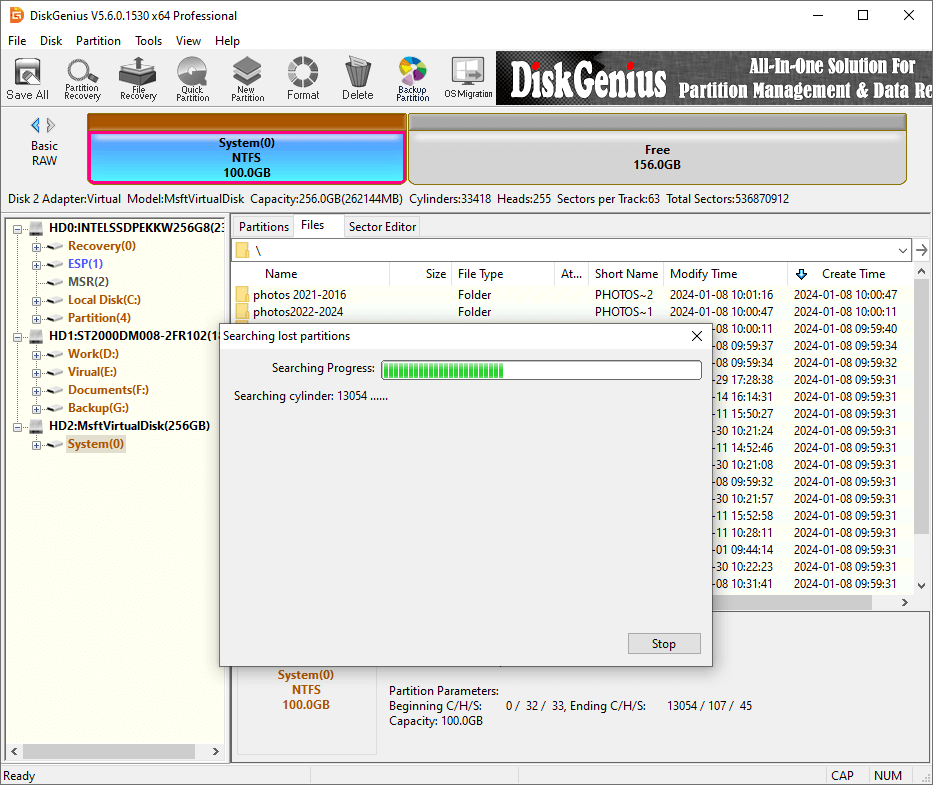Screen dimensions: 933x785
Task: Go to next disk arrow
Action: click(51, 125)
